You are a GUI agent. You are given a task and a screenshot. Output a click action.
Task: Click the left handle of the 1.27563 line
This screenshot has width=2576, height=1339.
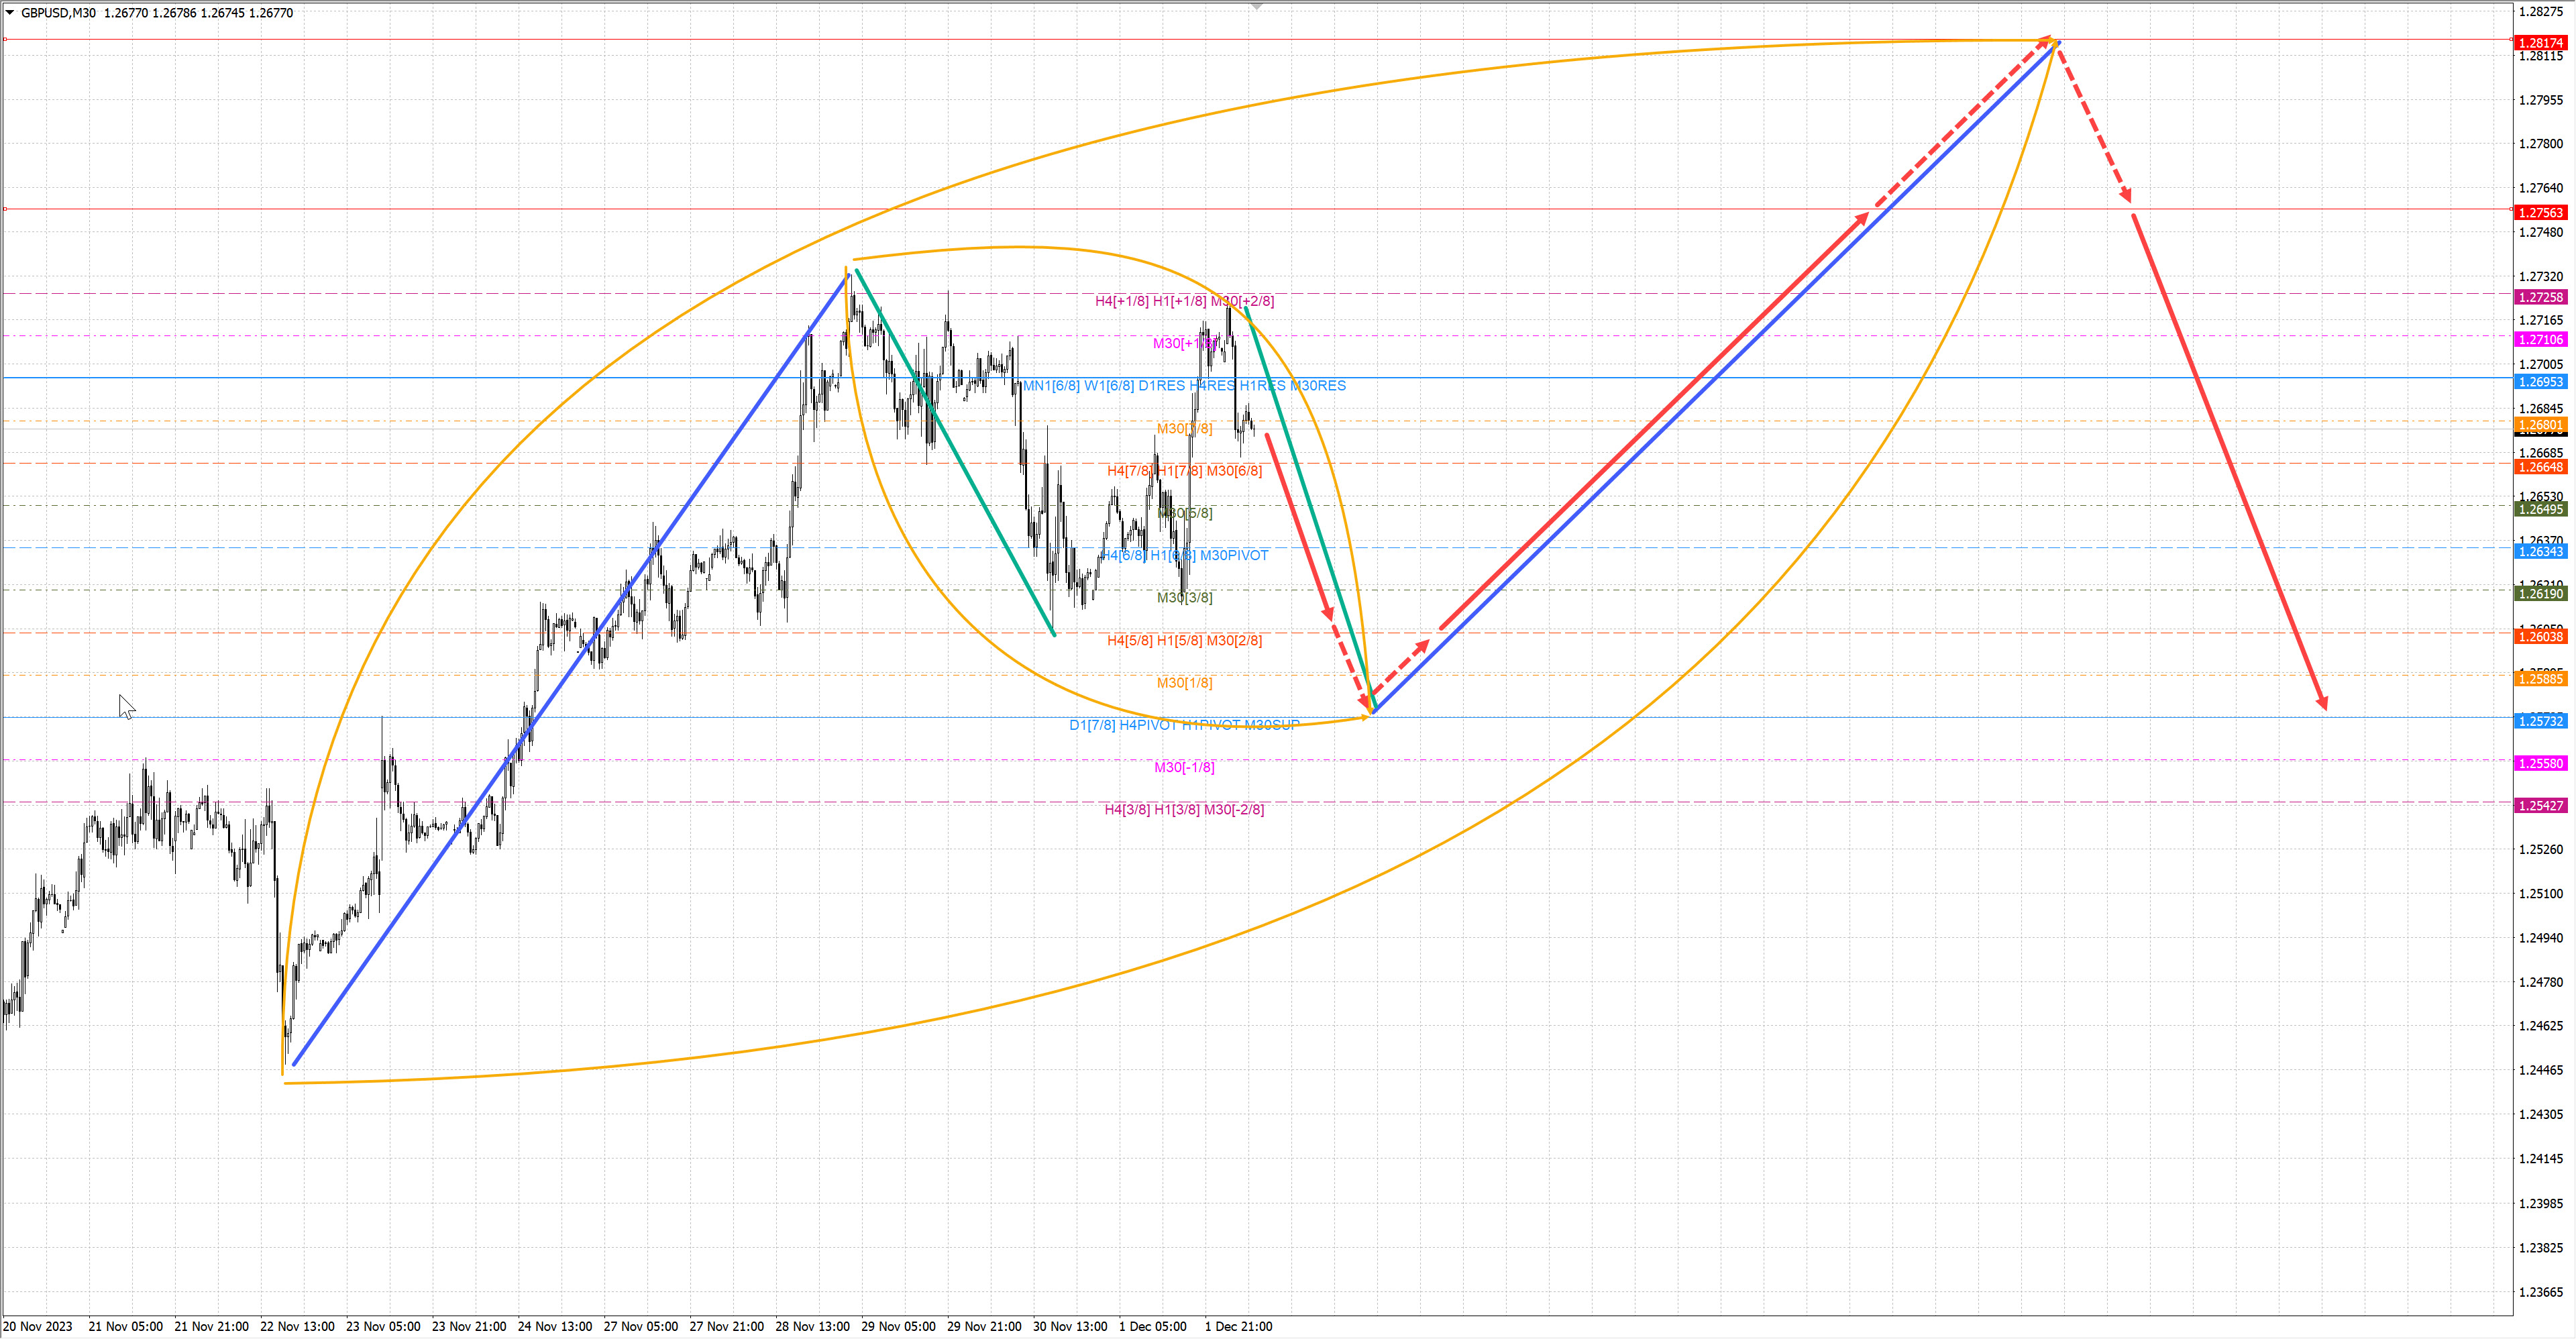(5, 209)
